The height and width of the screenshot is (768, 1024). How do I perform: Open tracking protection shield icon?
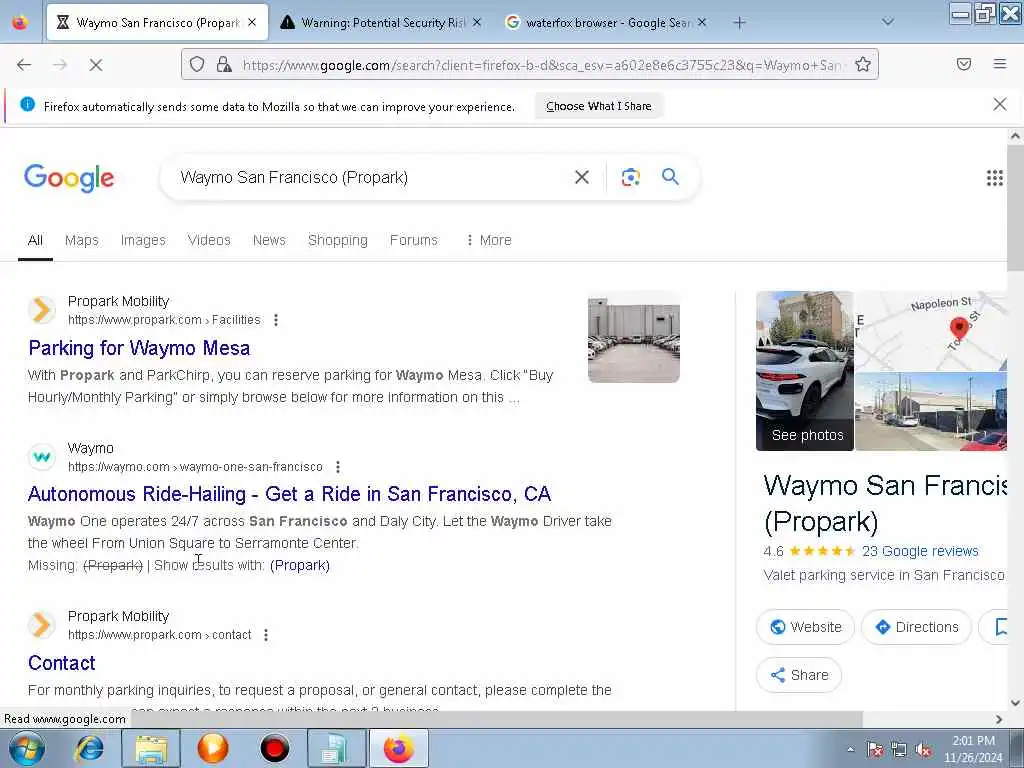click(197, 64)
